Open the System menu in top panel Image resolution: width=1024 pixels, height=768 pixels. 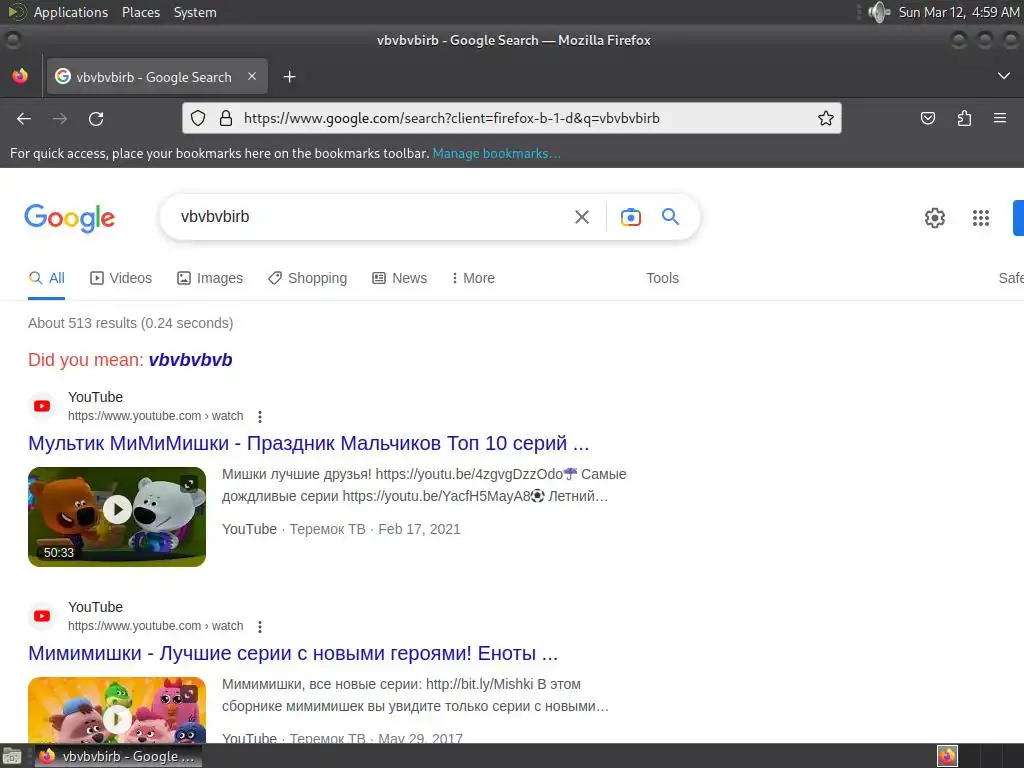tap(195, 12)
